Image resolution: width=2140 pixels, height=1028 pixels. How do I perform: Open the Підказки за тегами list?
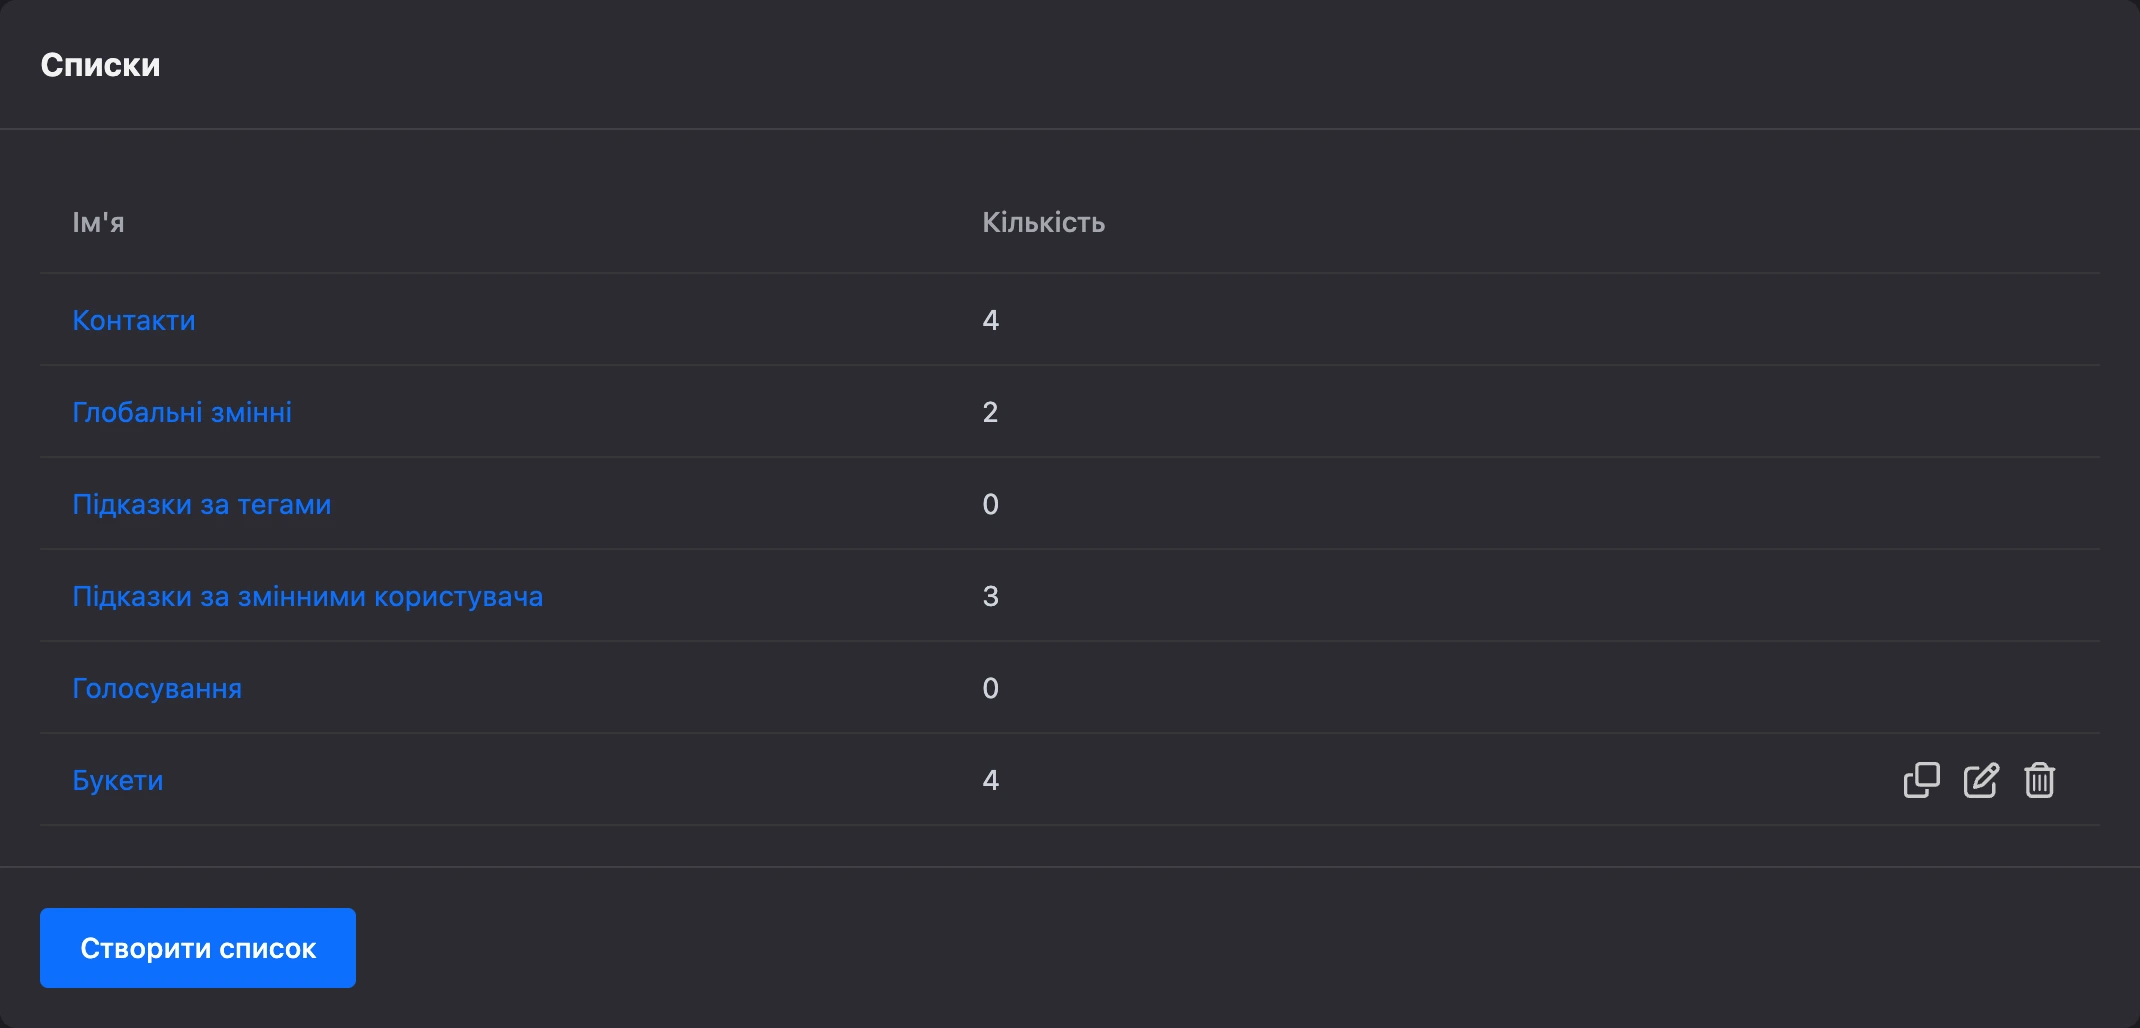coord(202,504)
